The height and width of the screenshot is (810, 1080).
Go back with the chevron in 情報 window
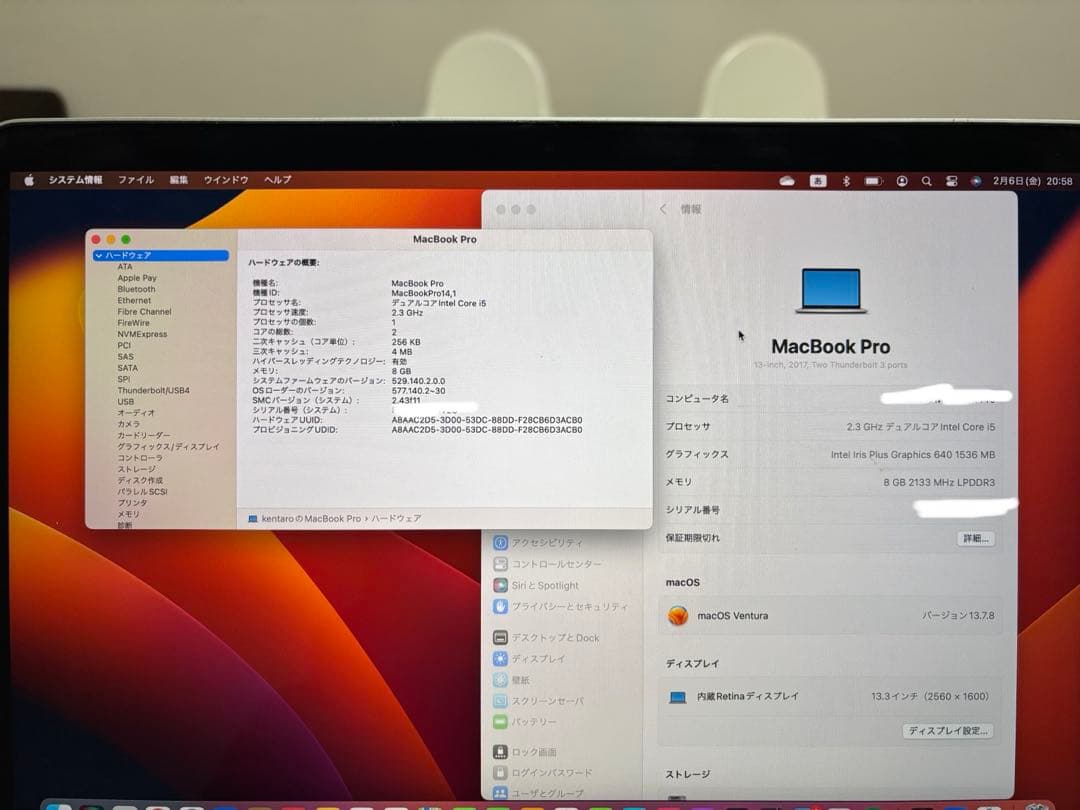pyautogui.click(x=663, y=209)
